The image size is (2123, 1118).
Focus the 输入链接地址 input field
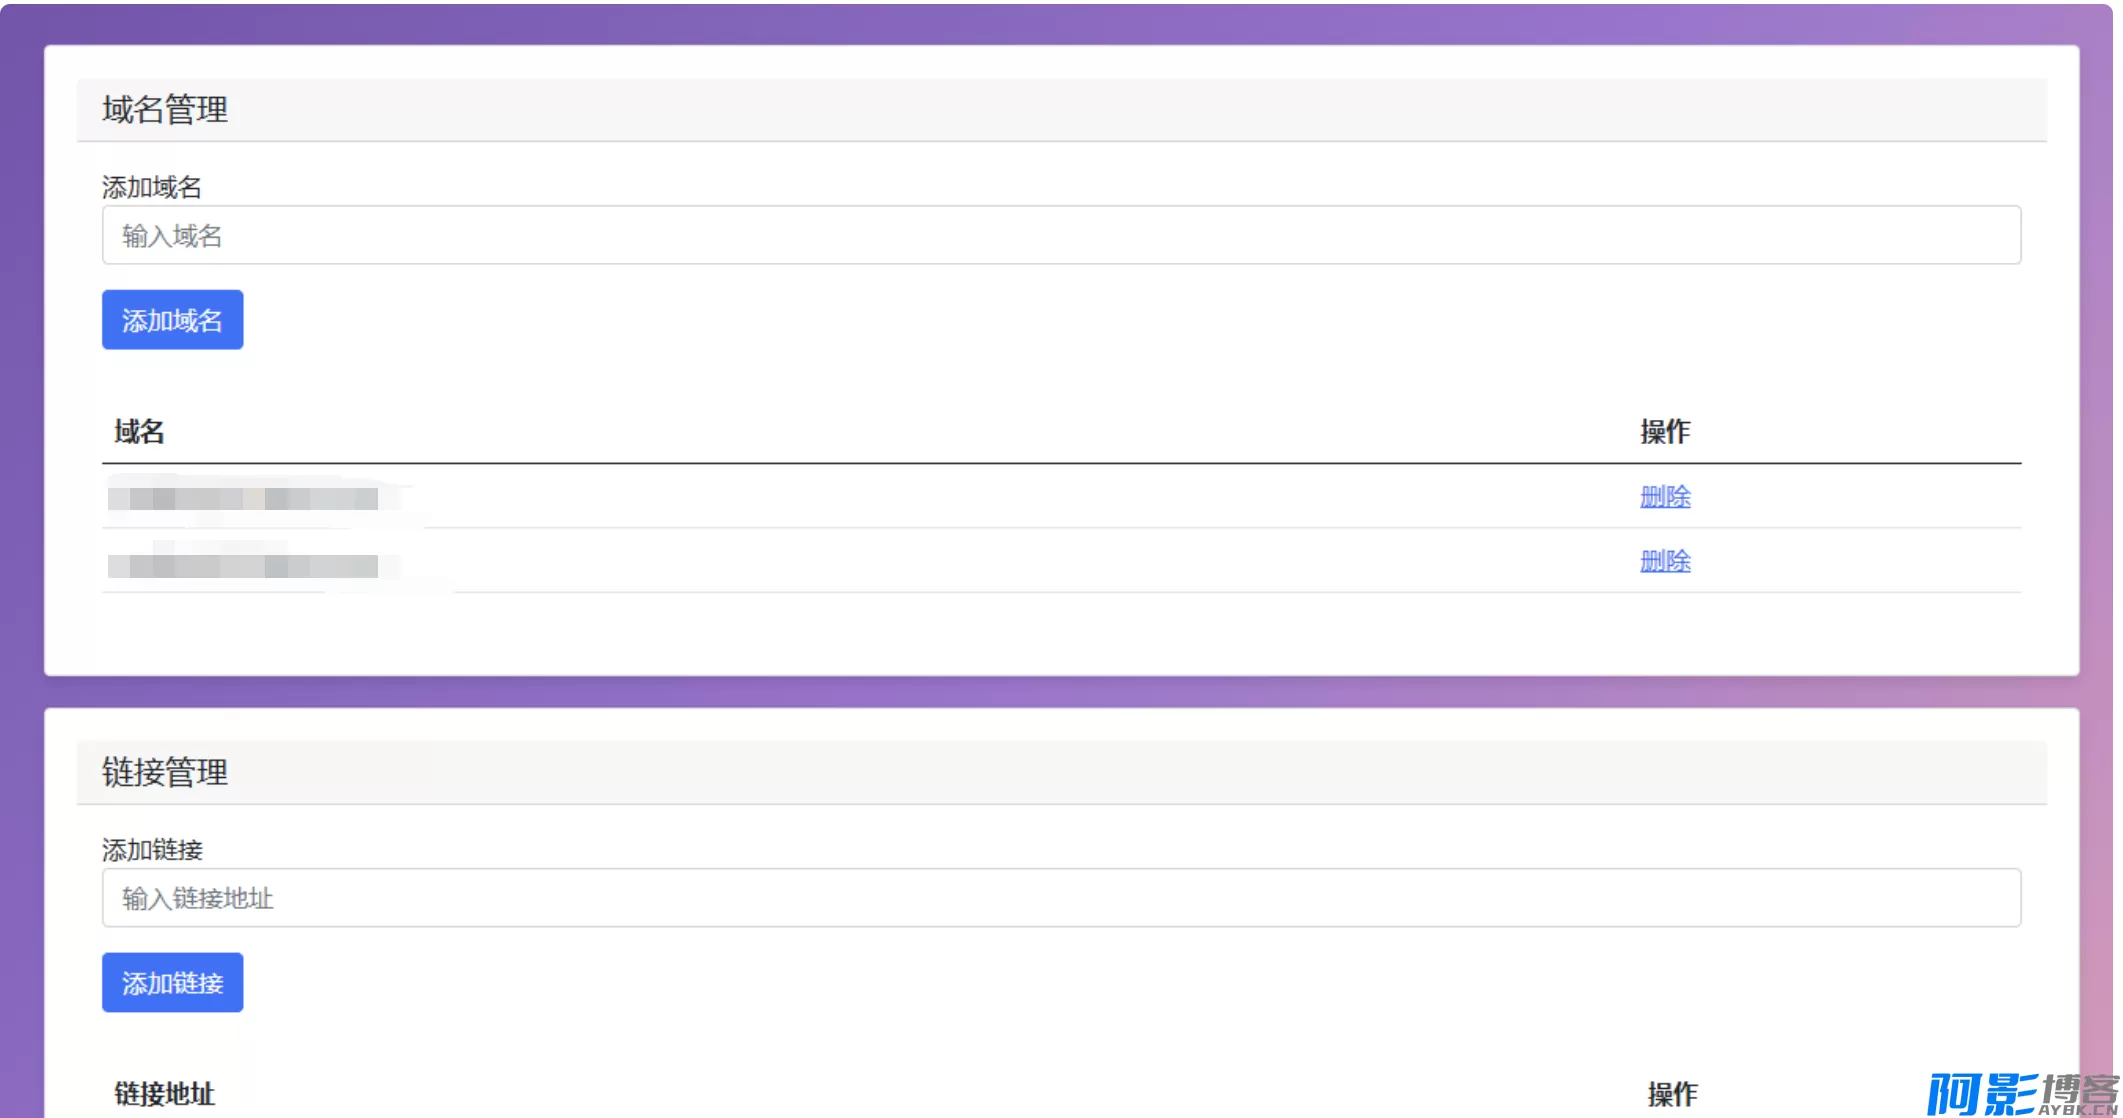(x=1060, y=898)
